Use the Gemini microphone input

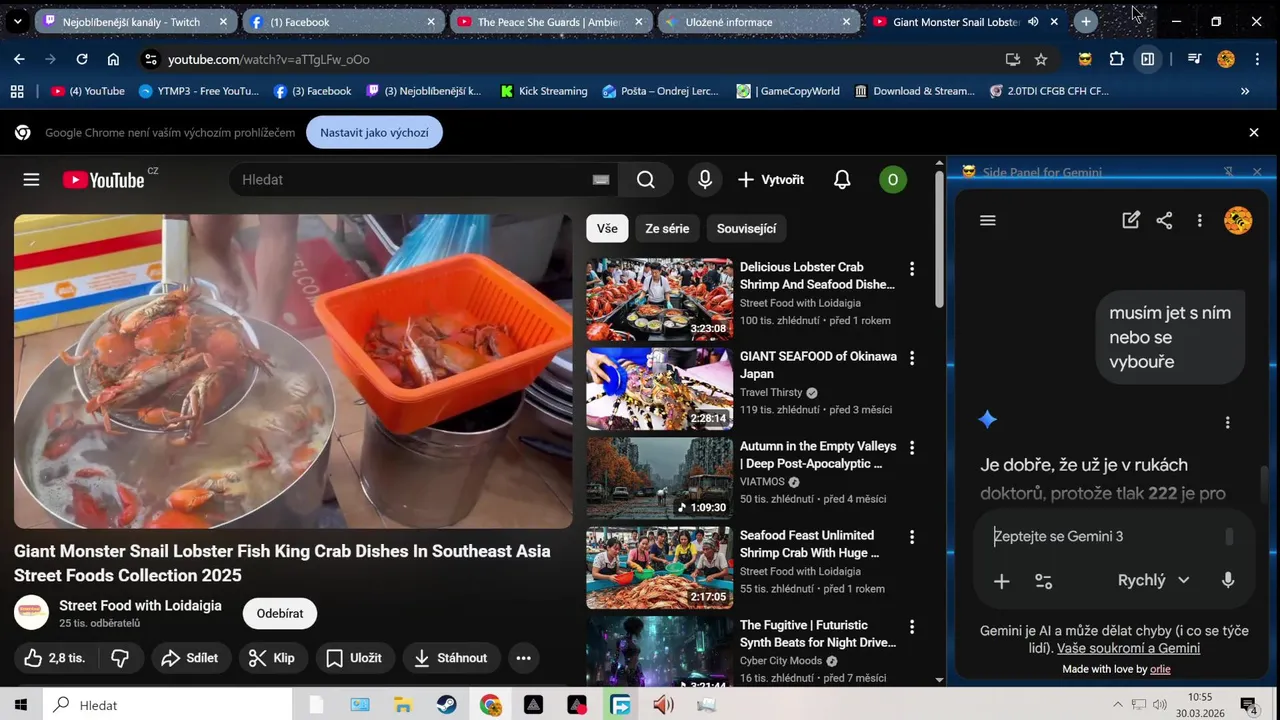point(1228,580)
